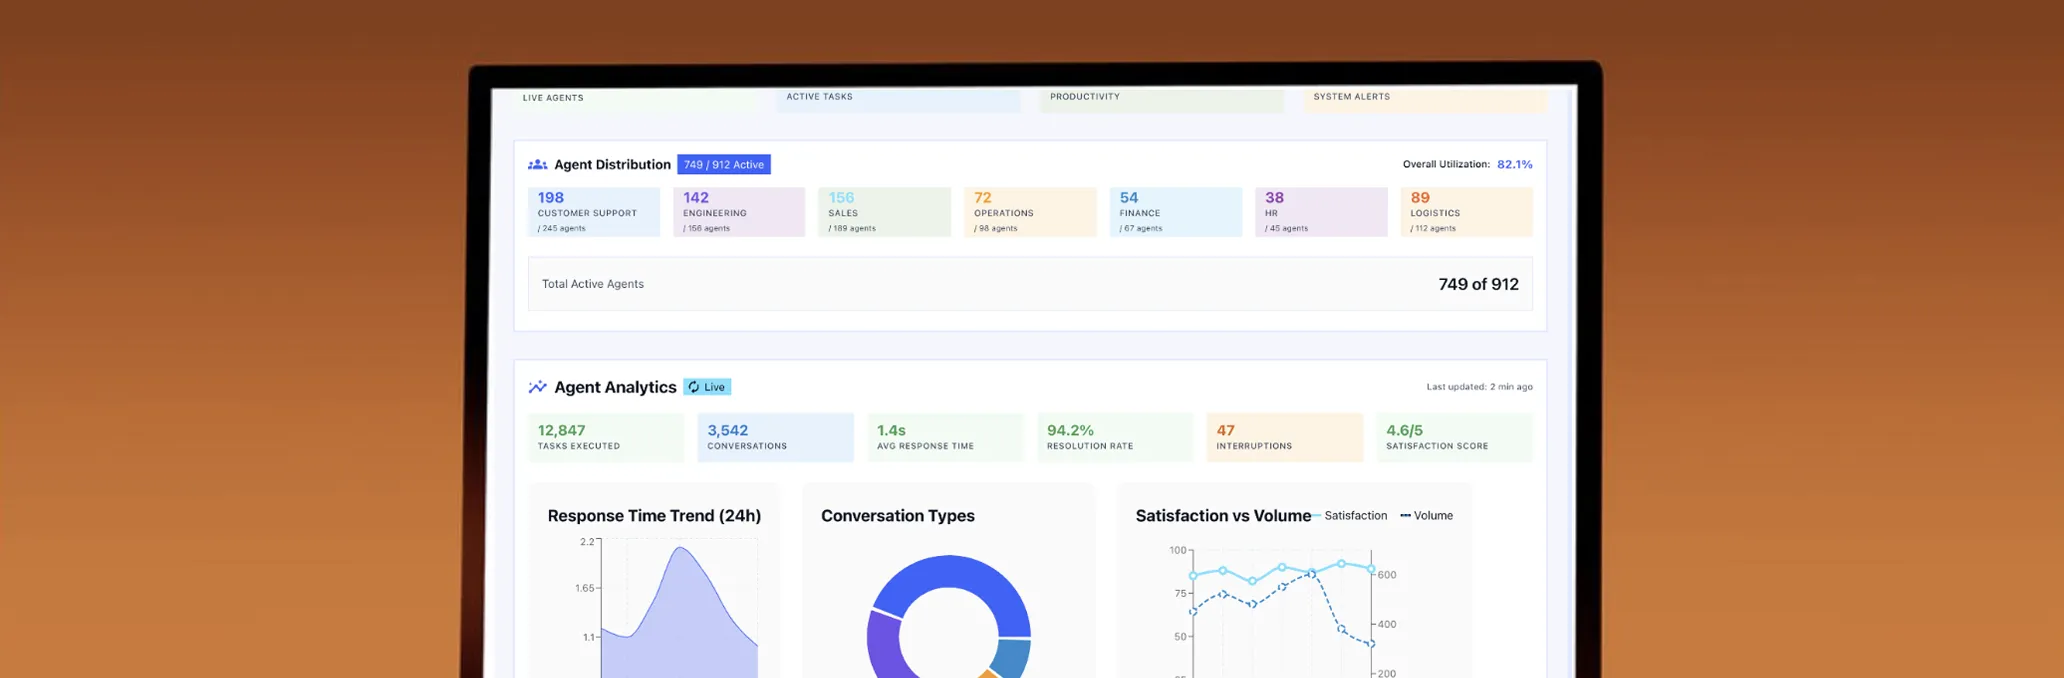Select the HR 38 agents card
The image size is (2064, 678).
1321,212
